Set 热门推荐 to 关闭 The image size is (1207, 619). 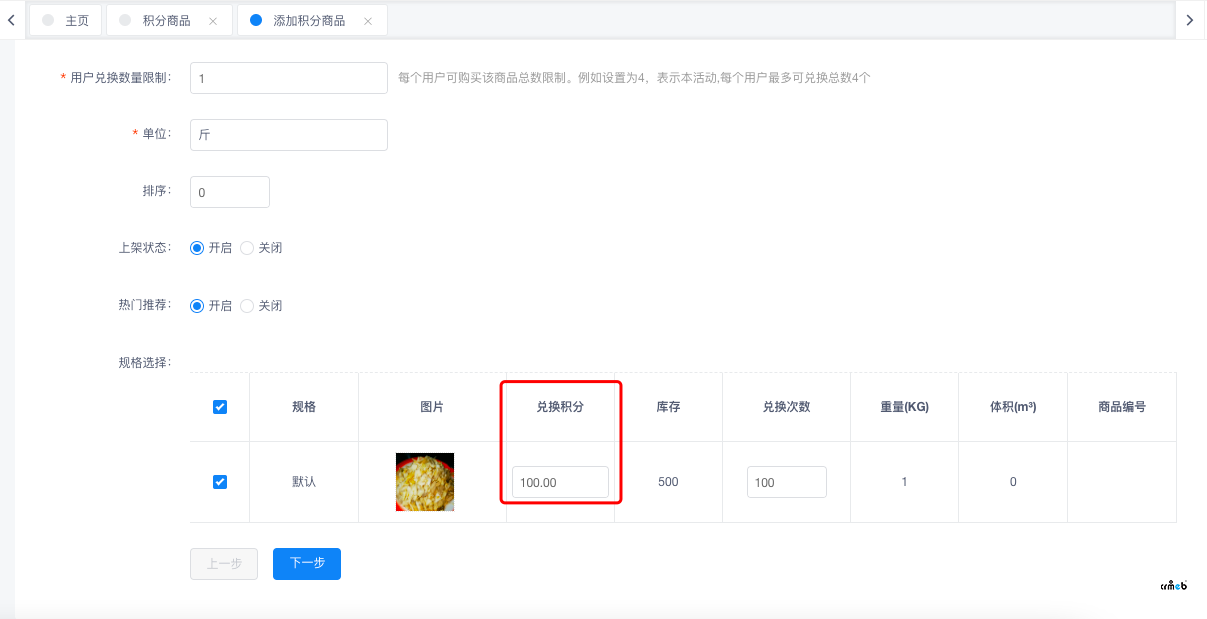pyautogui.click(x=248, y=306)
